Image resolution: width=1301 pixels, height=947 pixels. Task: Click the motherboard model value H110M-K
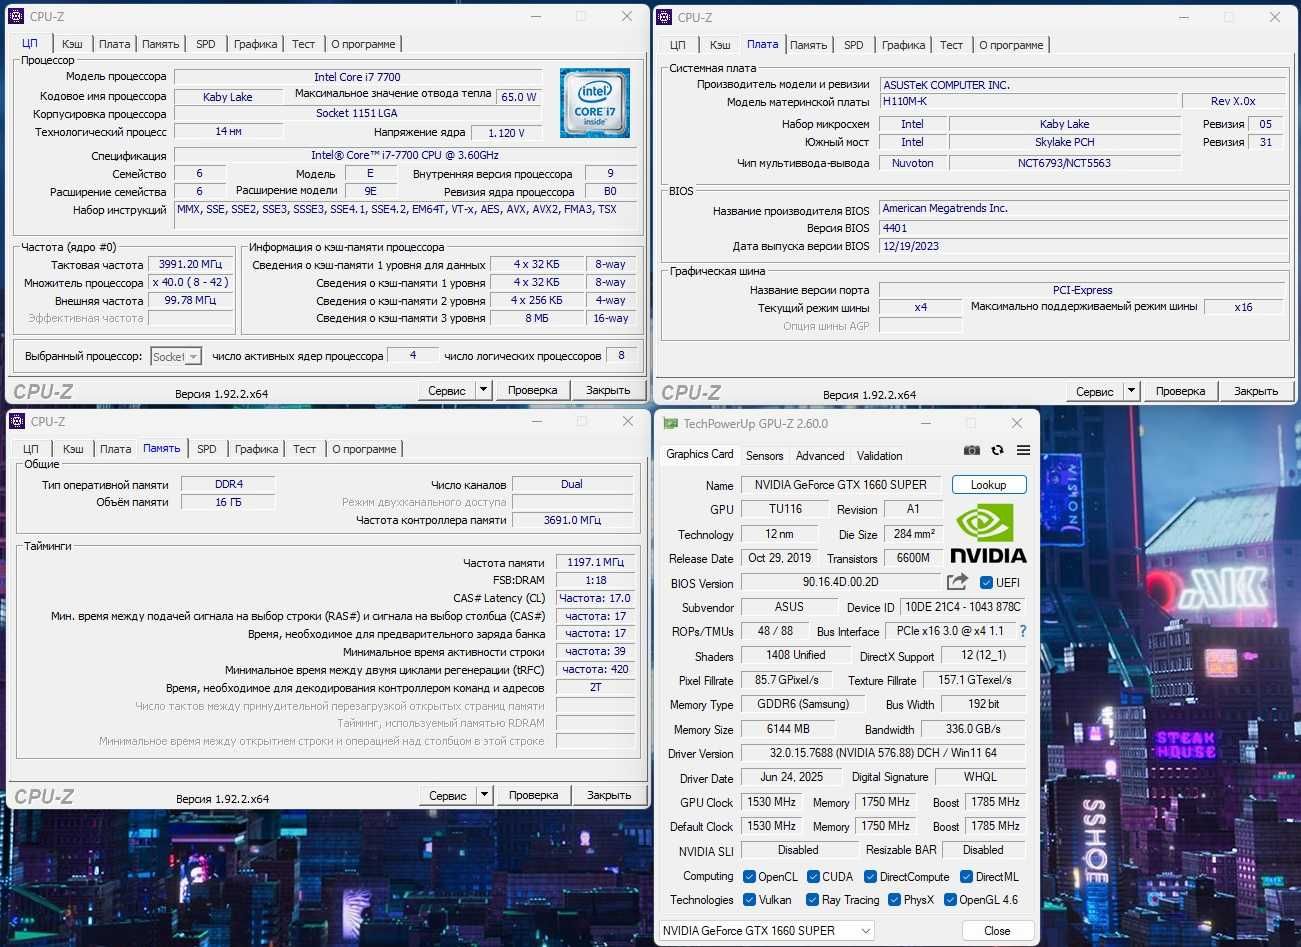point(1029,101)
